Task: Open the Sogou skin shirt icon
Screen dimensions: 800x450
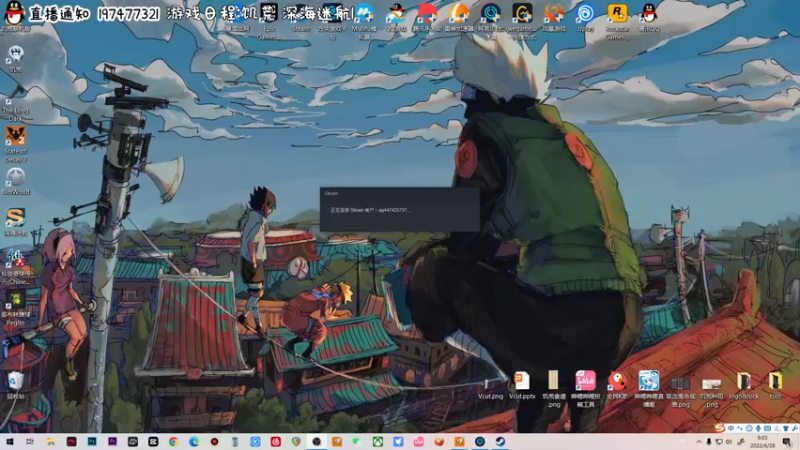Action: 786,429
